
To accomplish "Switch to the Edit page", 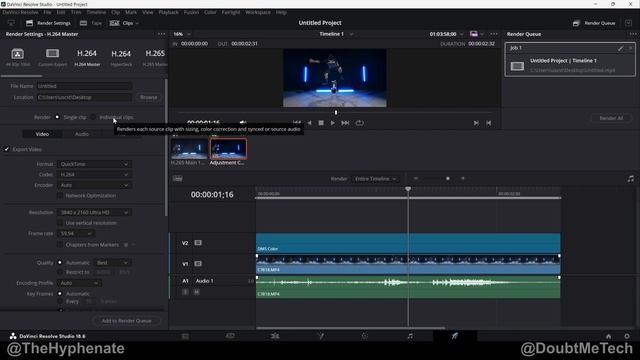I will (x=275, y=336).
